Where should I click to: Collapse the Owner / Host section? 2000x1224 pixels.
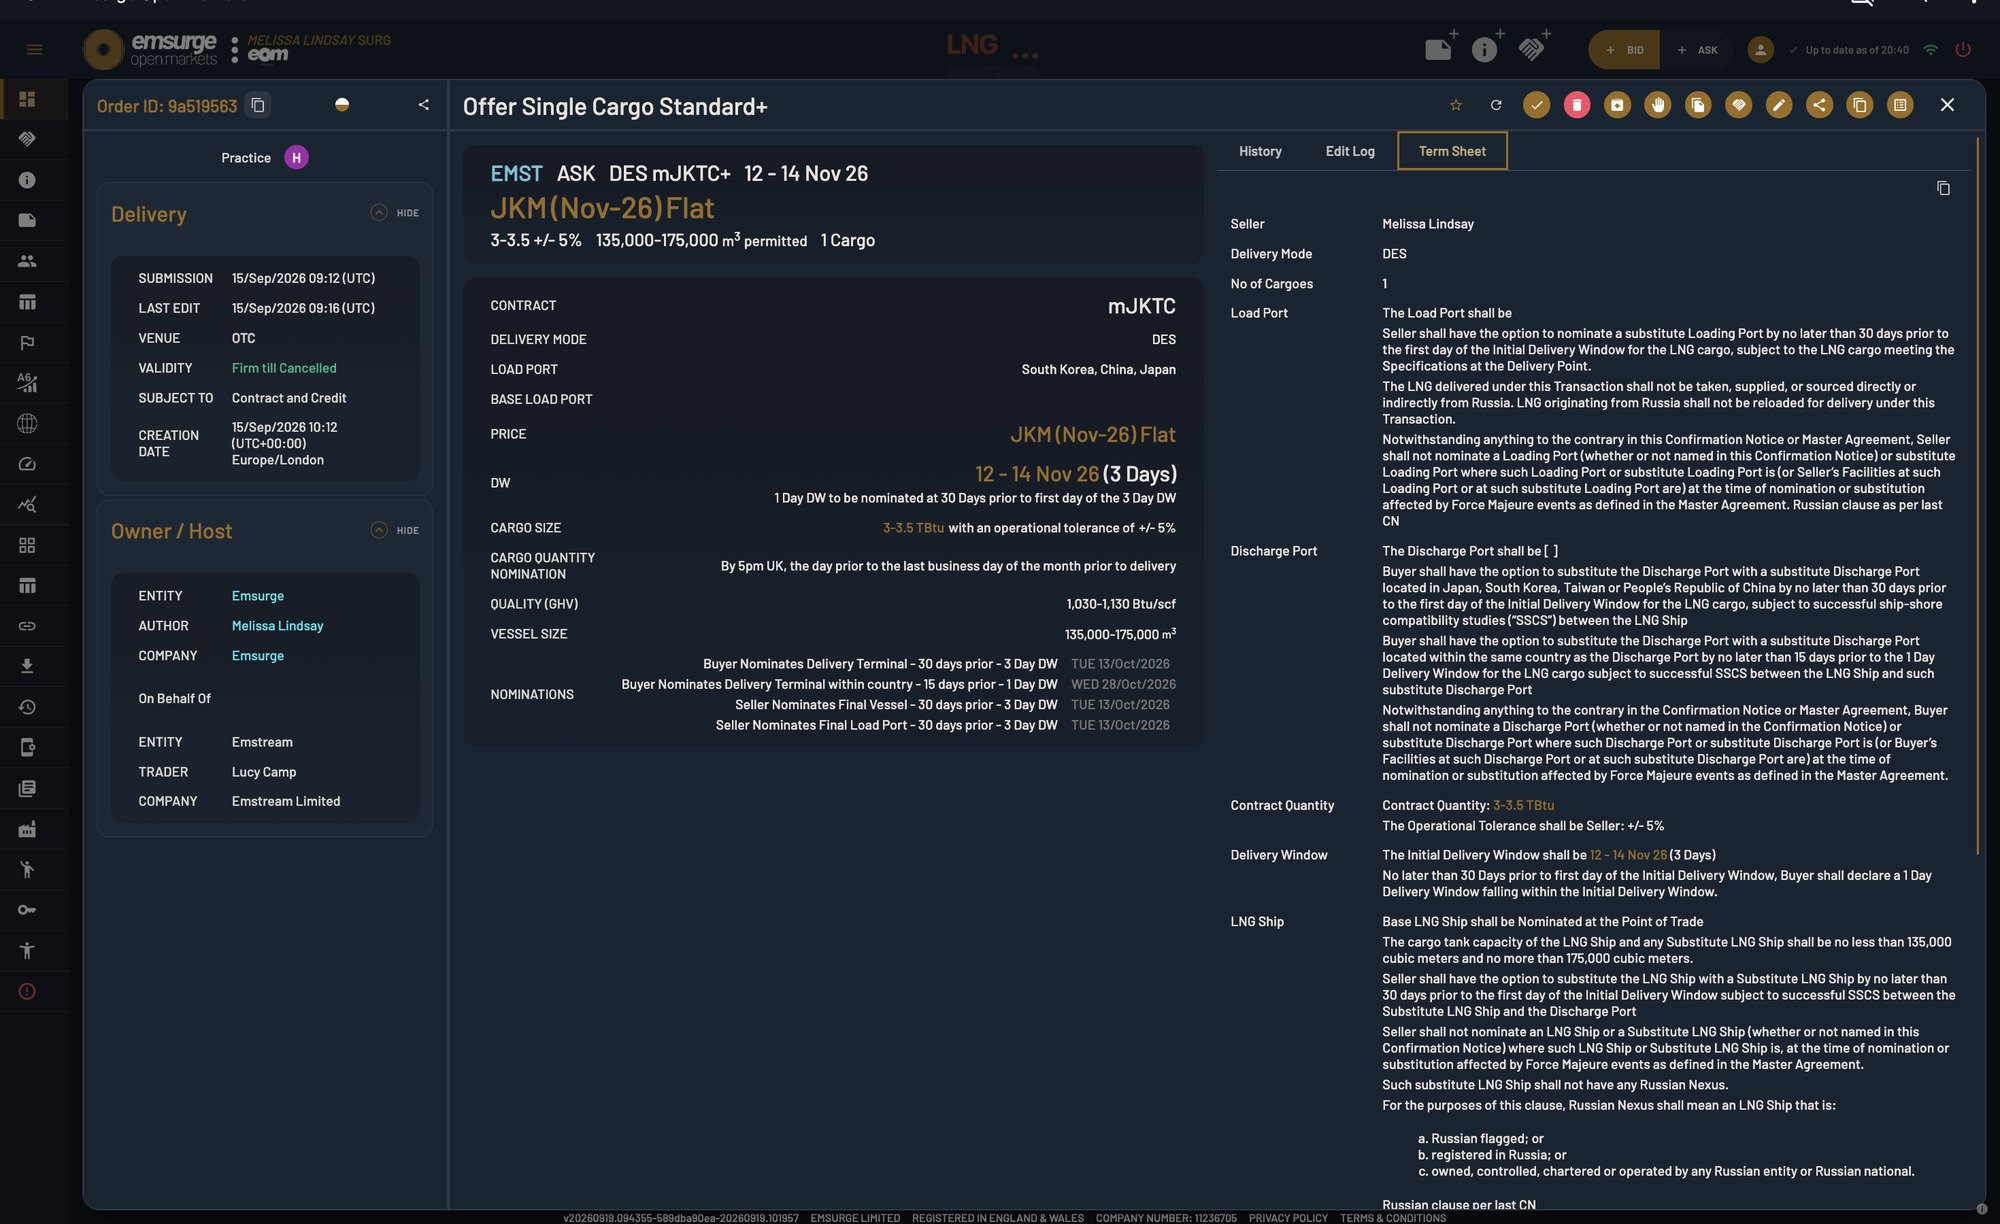tap(395, 530)
